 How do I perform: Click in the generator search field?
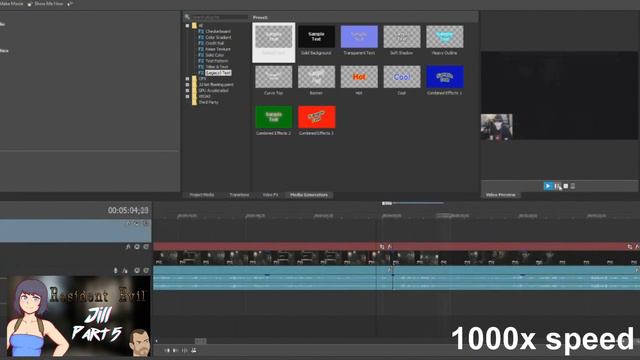point(220,17)
